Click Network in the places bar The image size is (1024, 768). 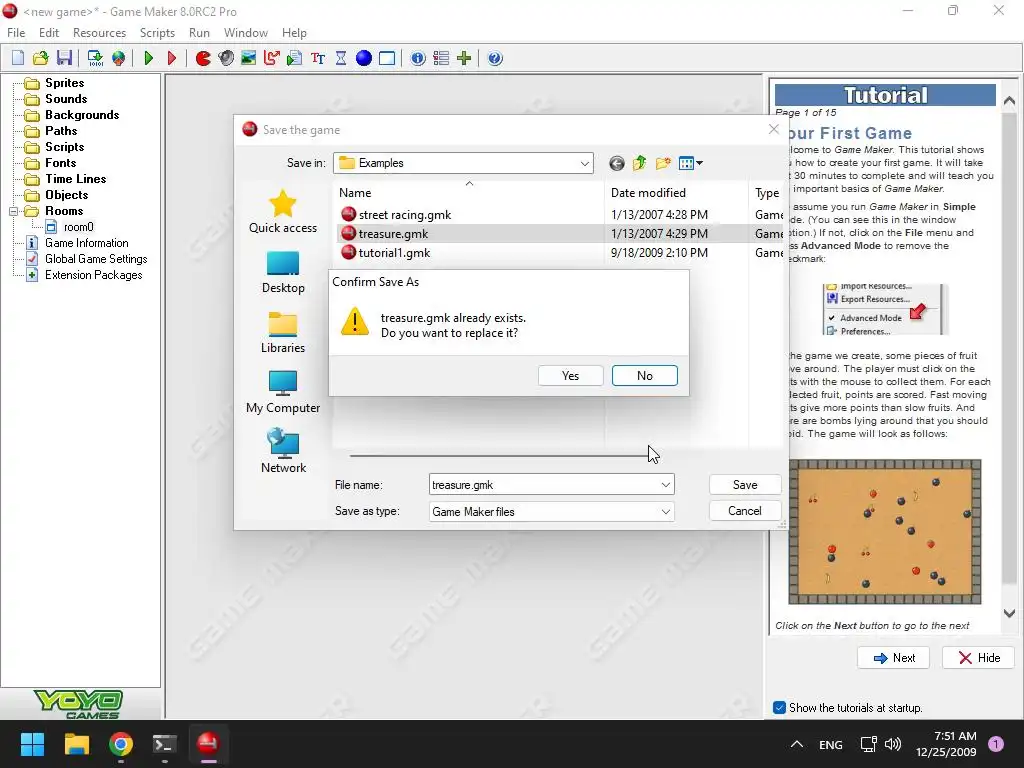pos(283,452)
